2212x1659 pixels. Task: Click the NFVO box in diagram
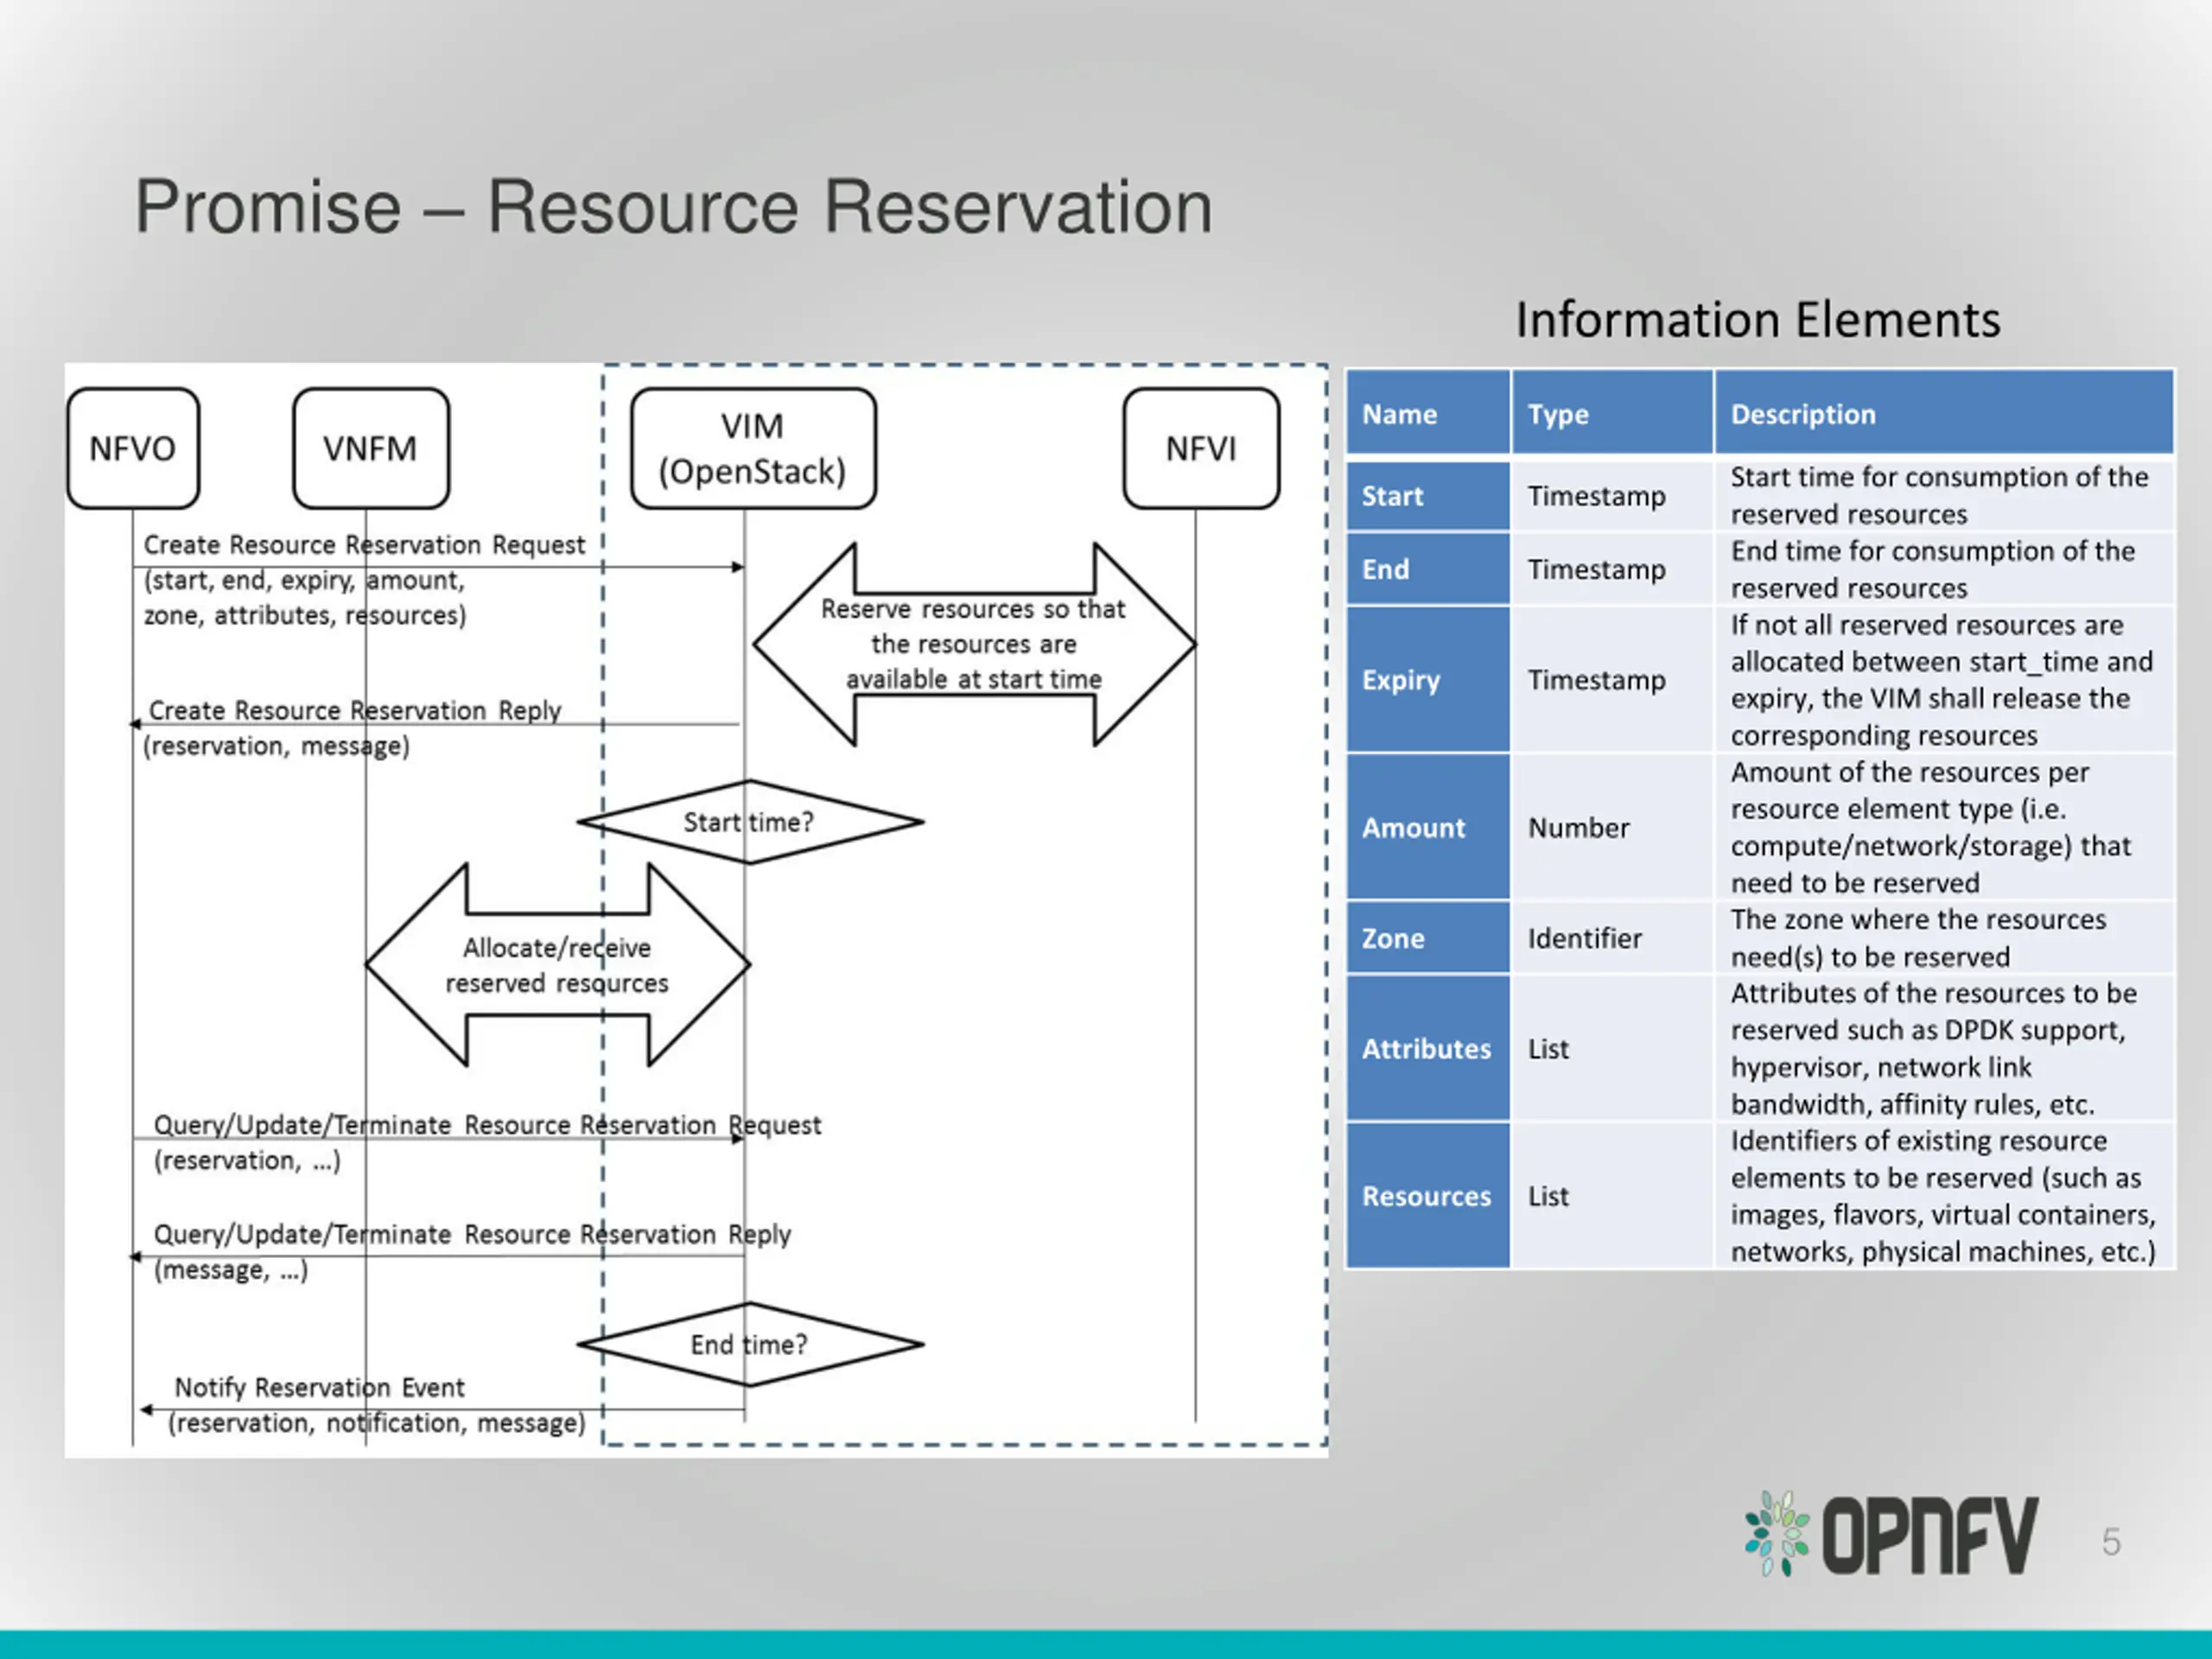point(133,448)
